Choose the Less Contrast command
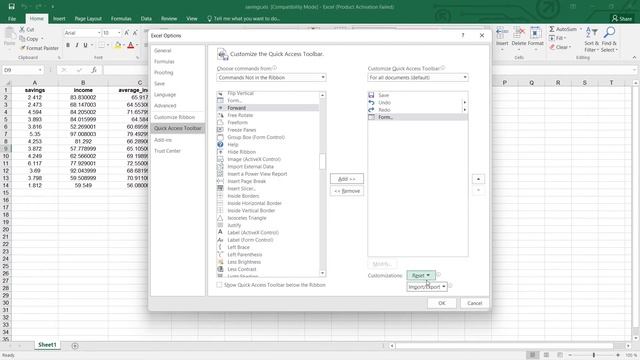640x360 pixels. (x=268, y=269)
